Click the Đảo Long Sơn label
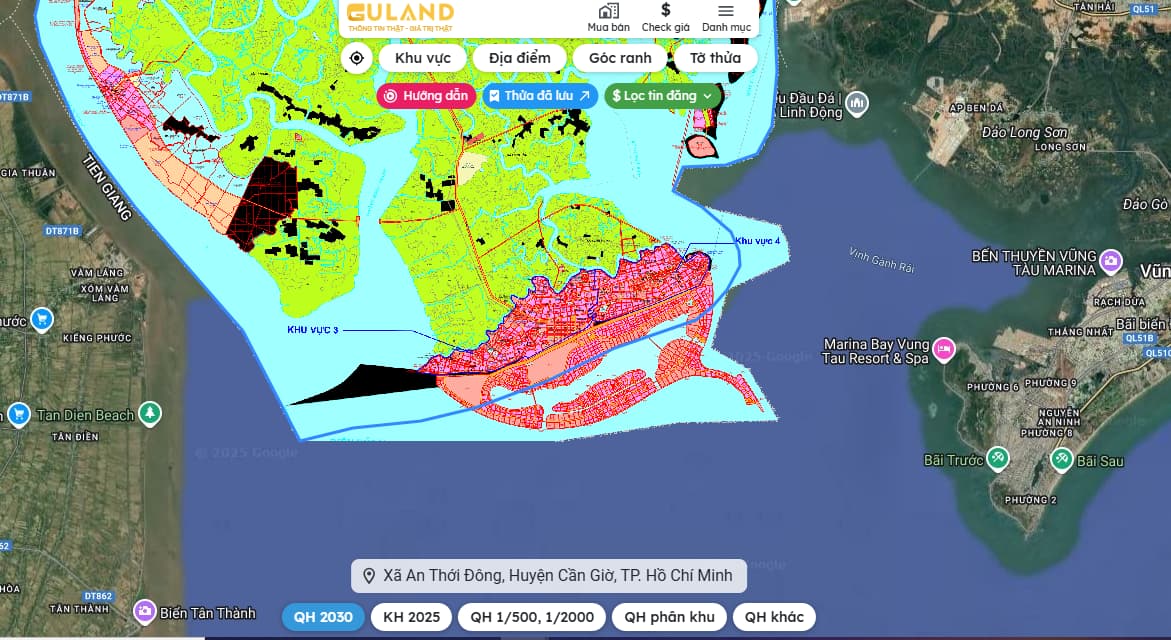 point(1025,132)
